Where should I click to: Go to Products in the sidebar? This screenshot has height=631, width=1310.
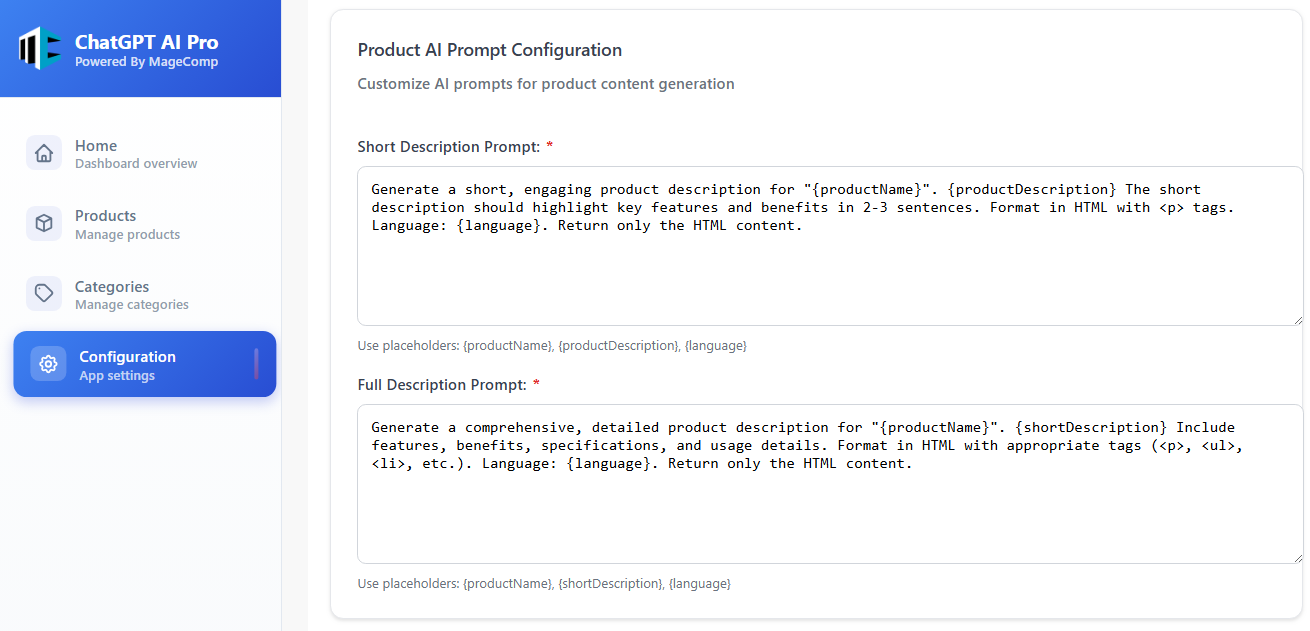pos(105,216)
